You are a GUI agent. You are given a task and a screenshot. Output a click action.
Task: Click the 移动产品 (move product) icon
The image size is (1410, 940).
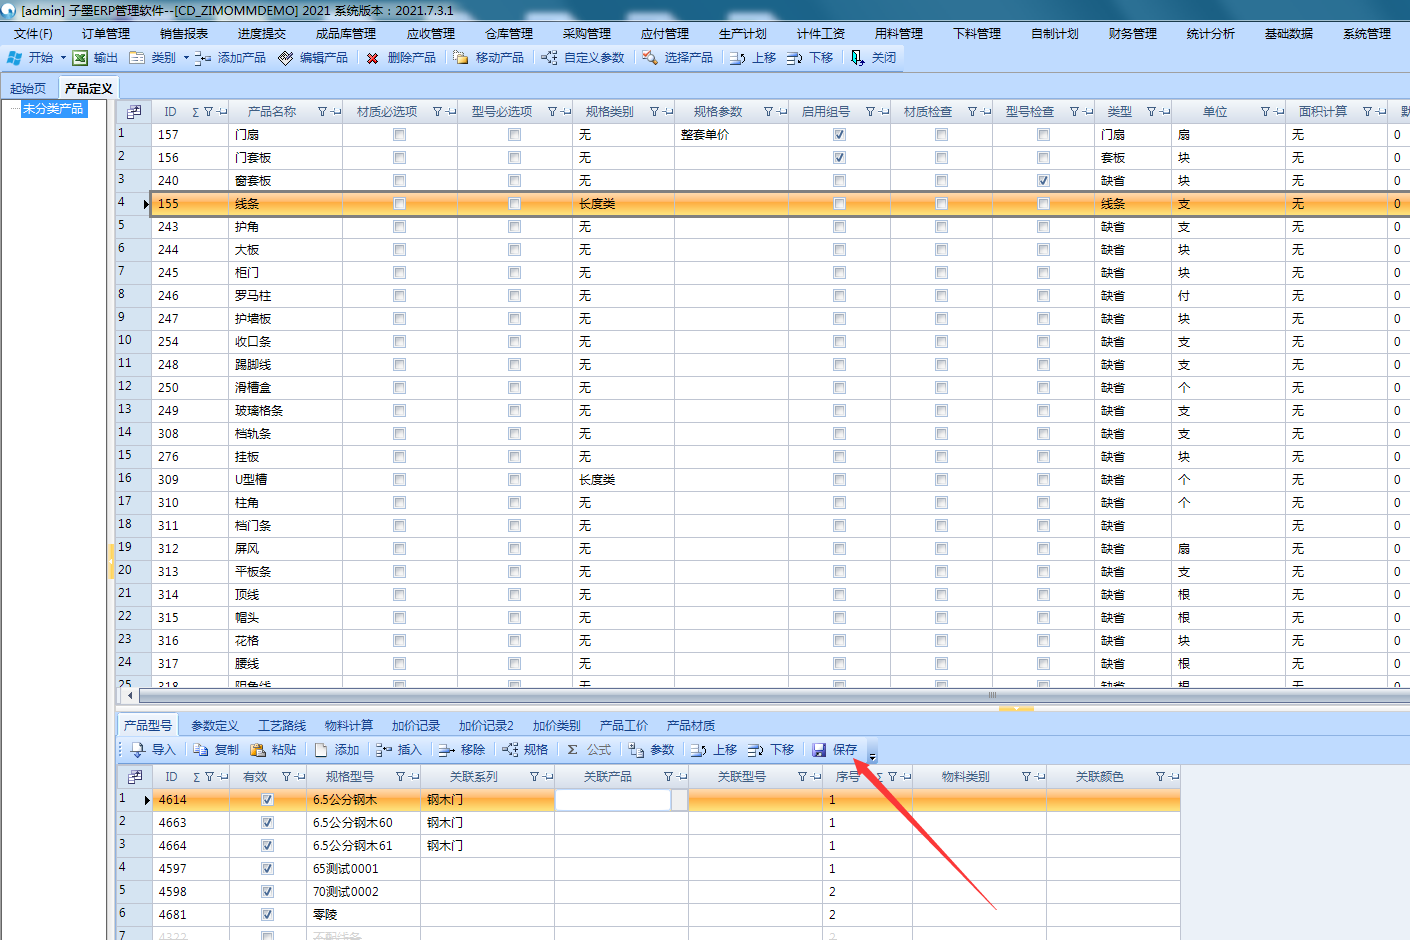pos(461,58)
